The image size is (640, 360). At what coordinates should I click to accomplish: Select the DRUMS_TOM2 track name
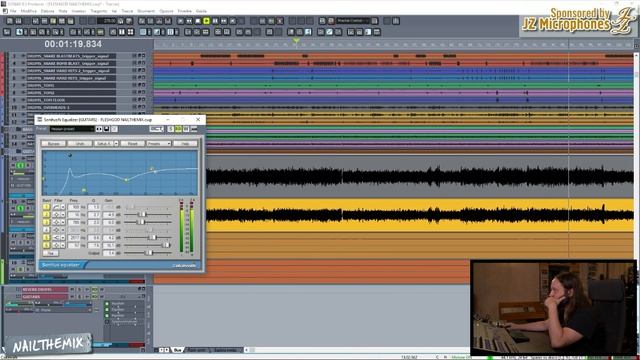coord(71,93)
